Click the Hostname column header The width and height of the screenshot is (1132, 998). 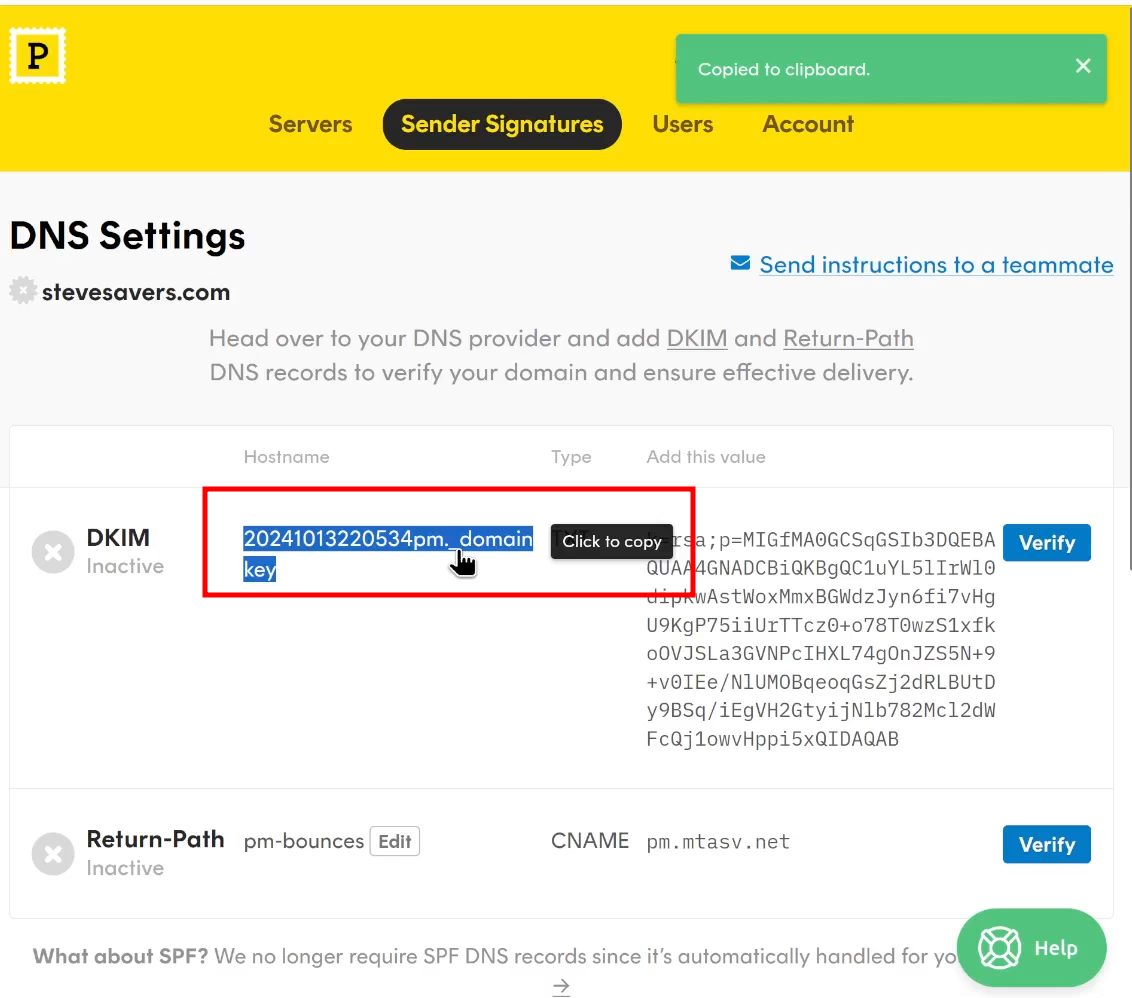[x=287, y=457]
